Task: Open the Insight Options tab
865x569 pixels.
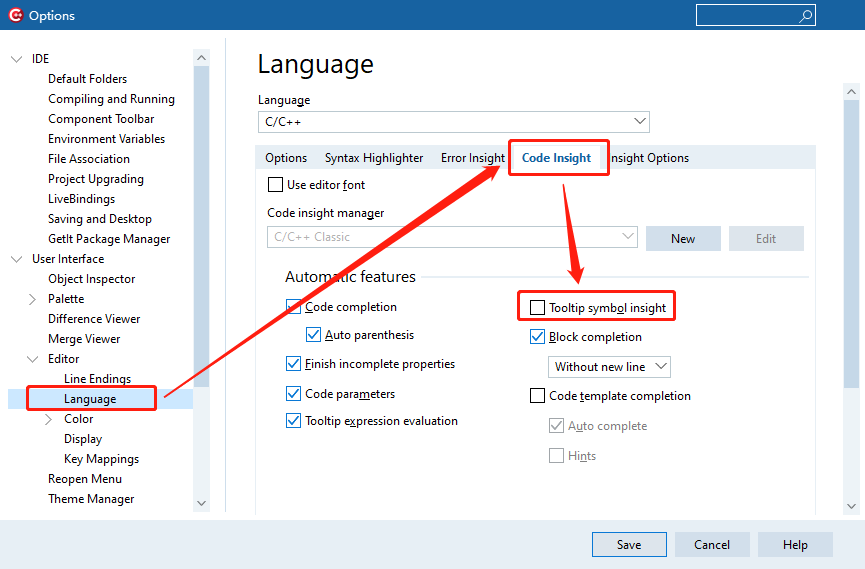Action: [649, 158]
